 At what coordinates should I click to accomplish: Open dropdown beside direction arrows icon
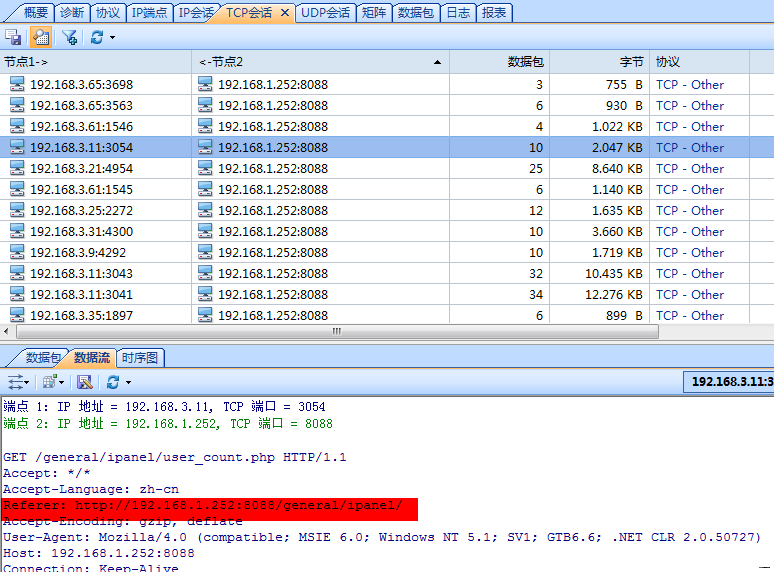click(27, 382)
